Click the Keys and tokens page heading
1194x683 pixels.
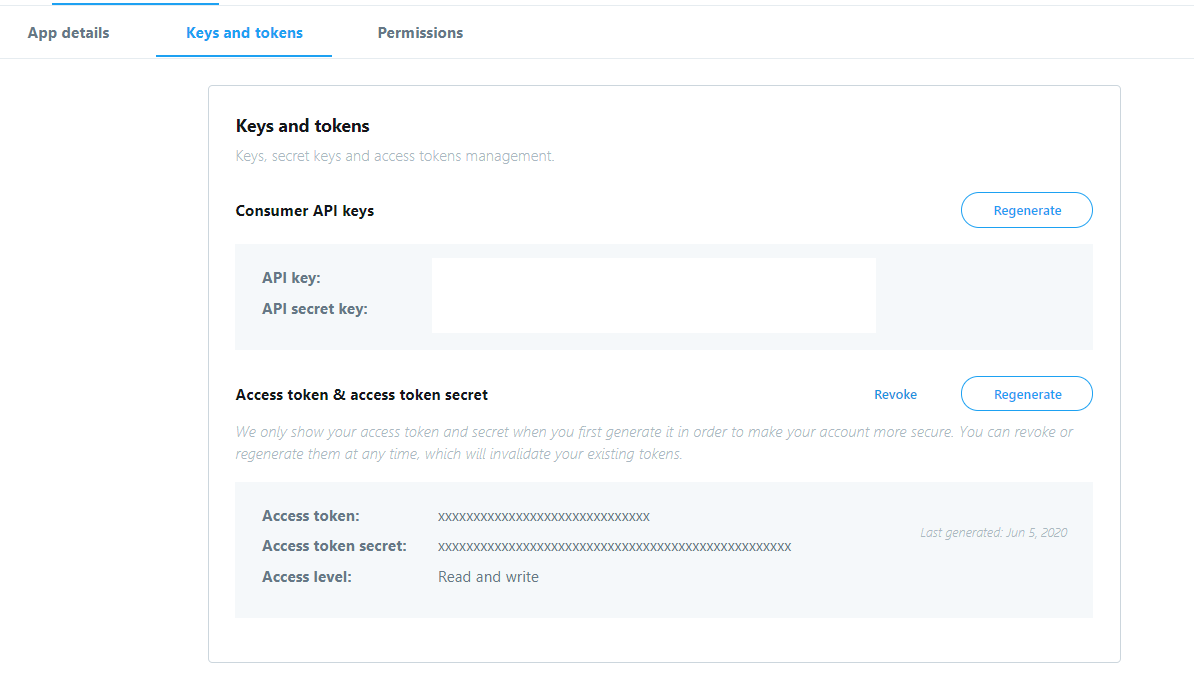[x=302, y=125]
